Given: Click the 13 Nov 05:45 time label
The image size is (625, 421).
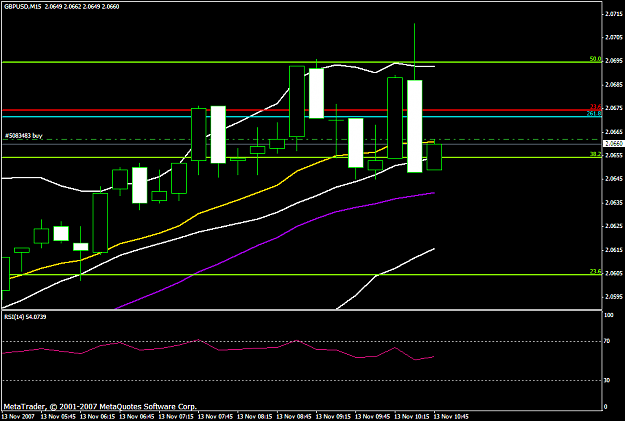Looking at the screenshot, I should click(x=56, y=417).
